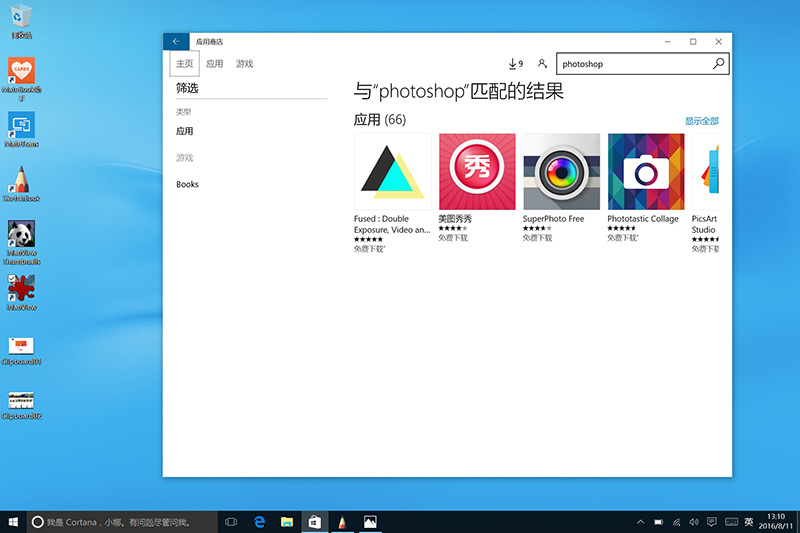Click the battery icon in system tray
This screenshot has height=533, width=800.
(659, 522)
